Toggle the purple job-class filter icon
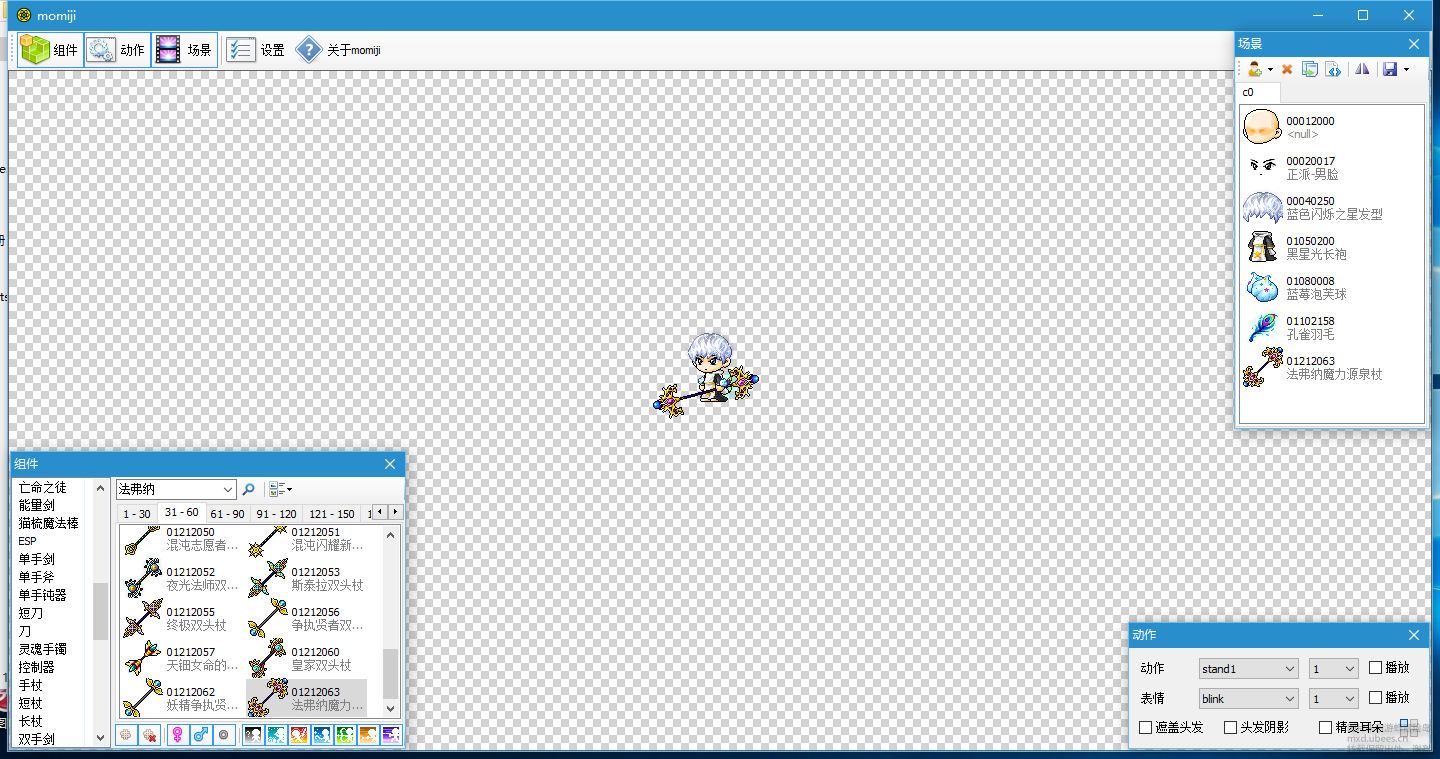The width and height of the screenshot is (1440, 759). click(392, 735)
